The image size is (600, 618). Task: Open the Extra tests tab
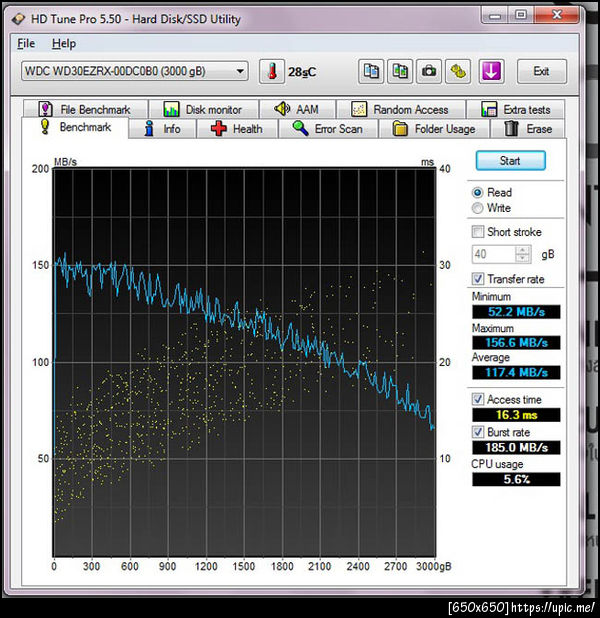click(516, 109)
